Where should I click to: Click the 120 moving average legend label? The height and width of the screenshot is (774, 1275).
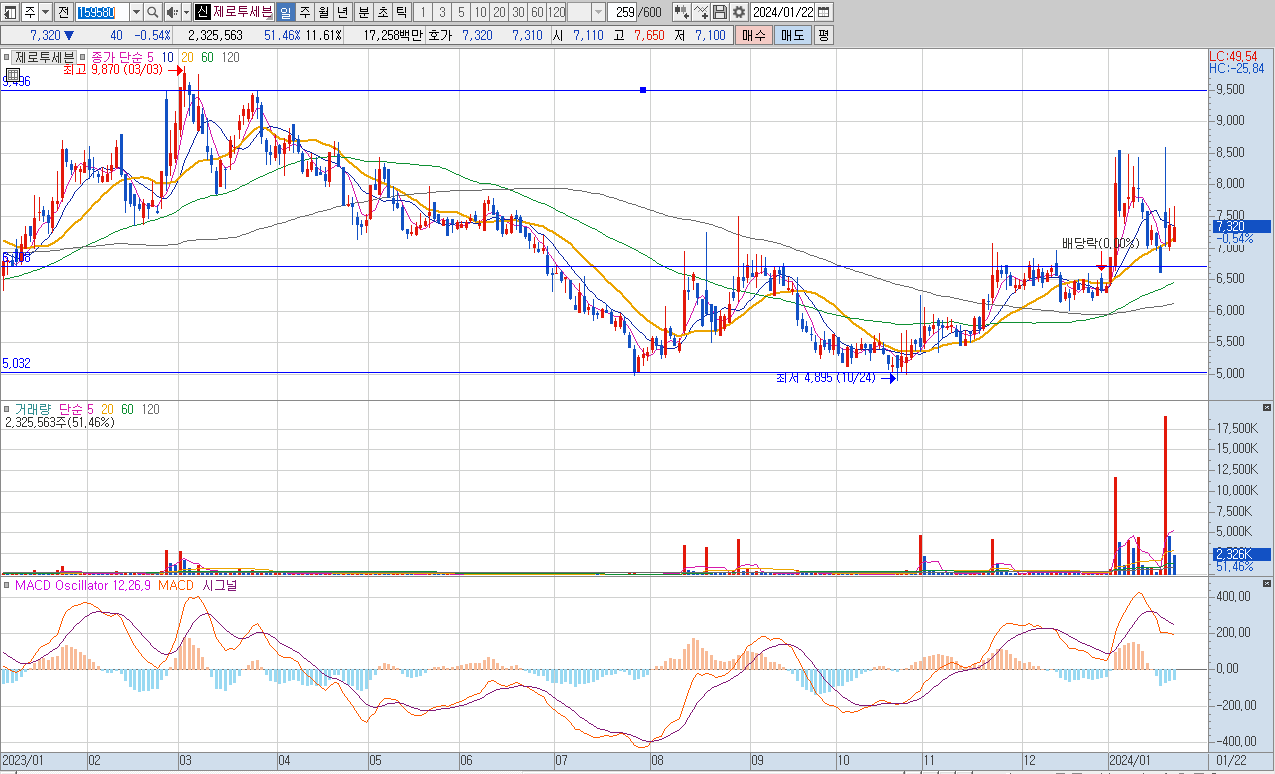(x=230, y=58)
